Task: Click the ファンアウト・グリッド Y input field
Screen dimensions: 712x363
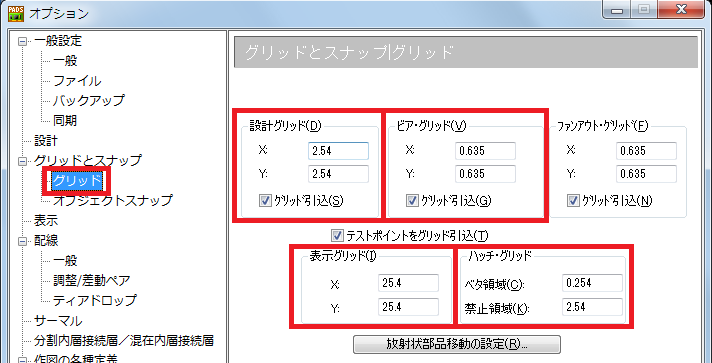Action: 646,174
